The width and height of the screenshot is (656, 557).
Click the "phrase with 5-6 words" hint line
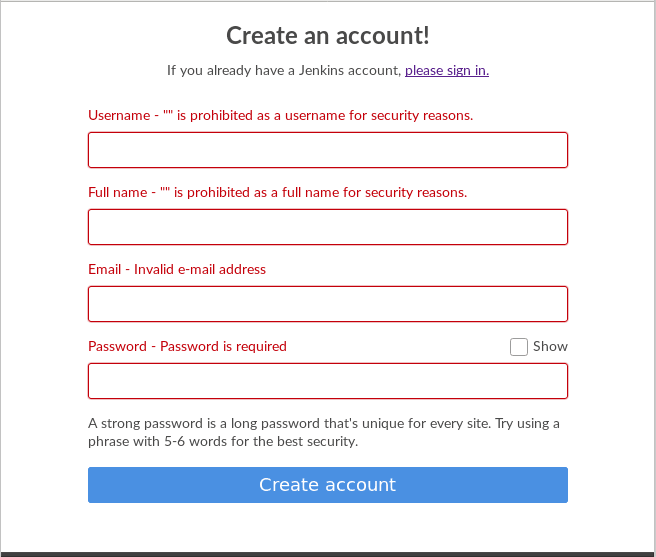(x=222, y=441)
